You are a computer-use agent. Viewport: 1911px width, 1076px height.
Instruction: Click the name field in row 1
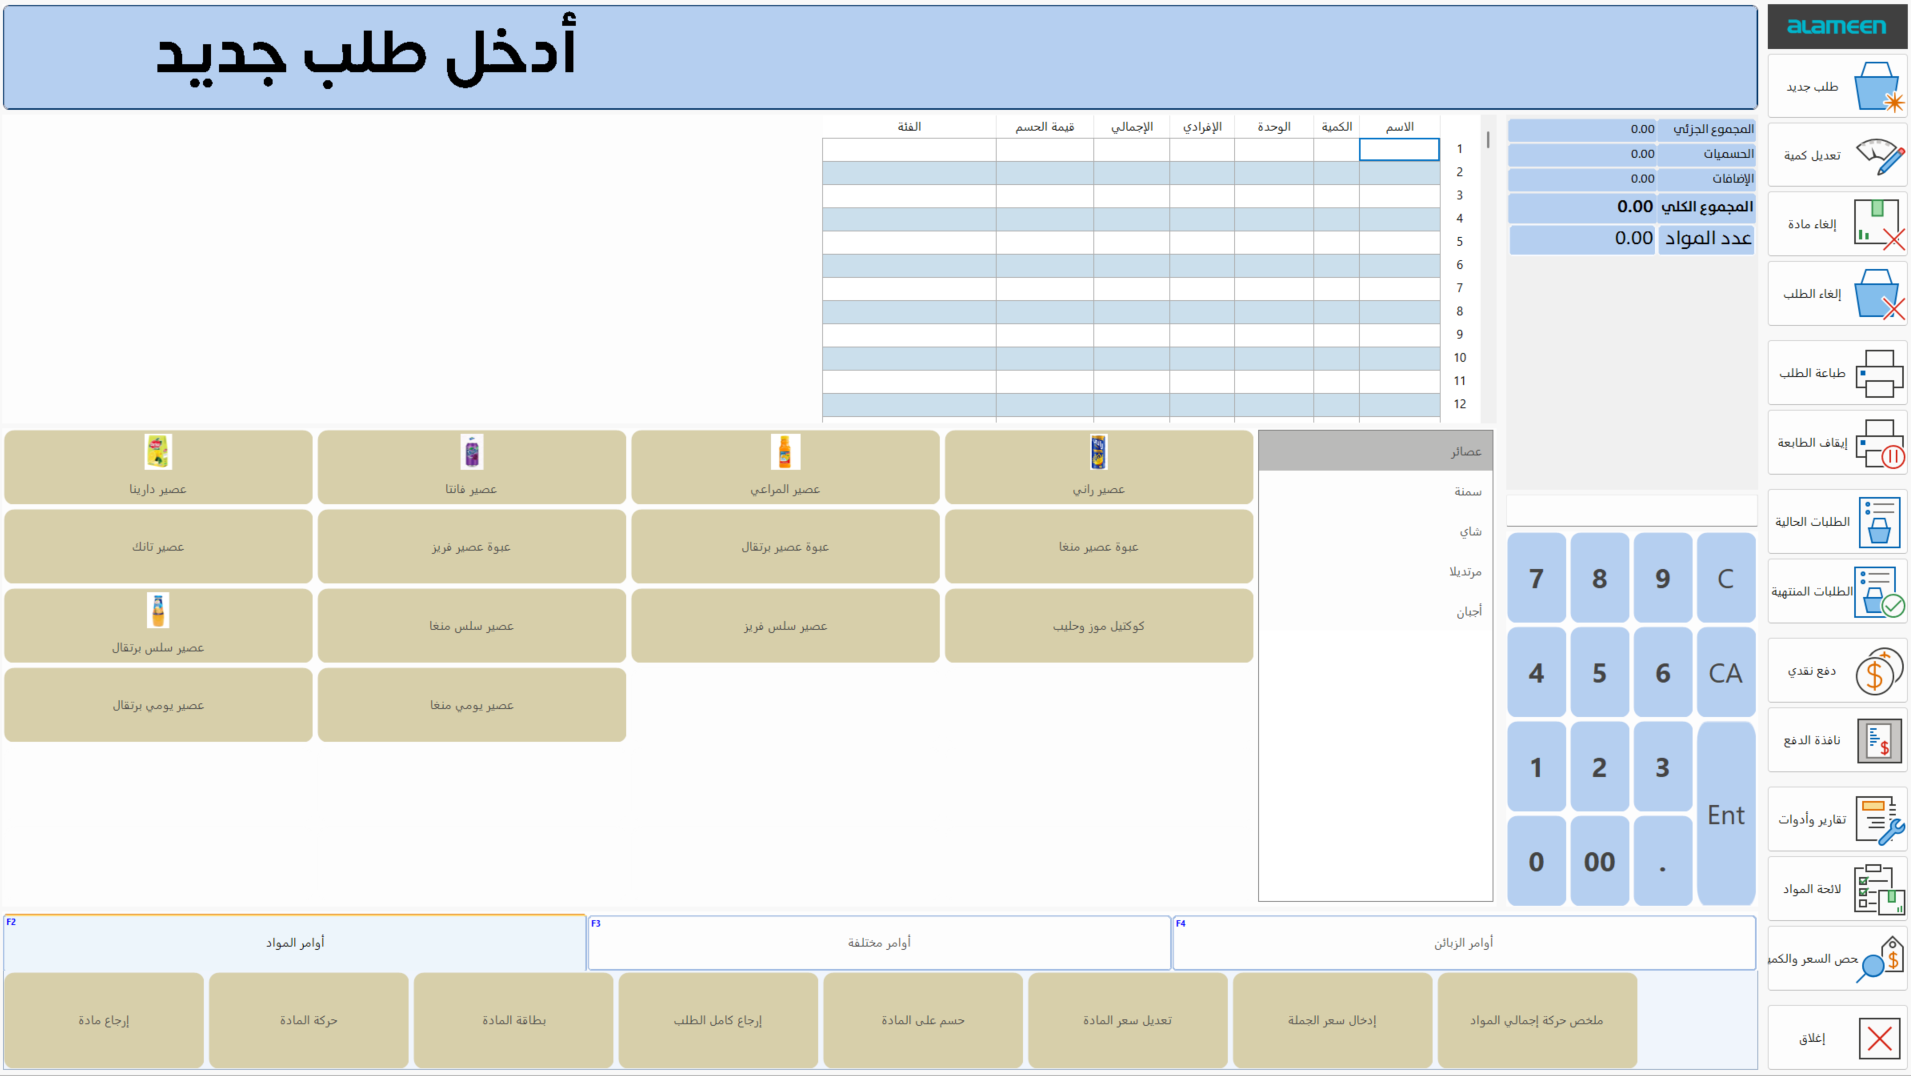pyautogui.click(x=1399, y=149)
